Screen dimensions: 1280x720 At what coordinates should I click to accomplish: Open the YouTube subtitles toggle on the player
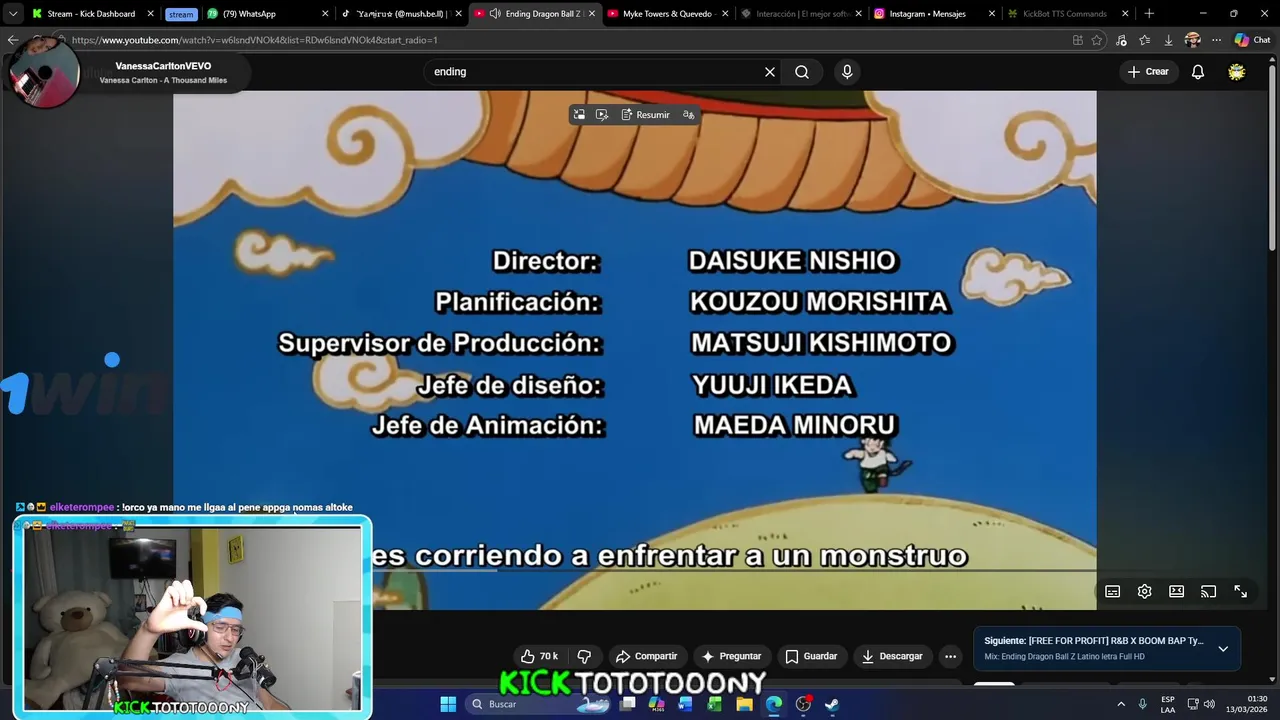1112,591
